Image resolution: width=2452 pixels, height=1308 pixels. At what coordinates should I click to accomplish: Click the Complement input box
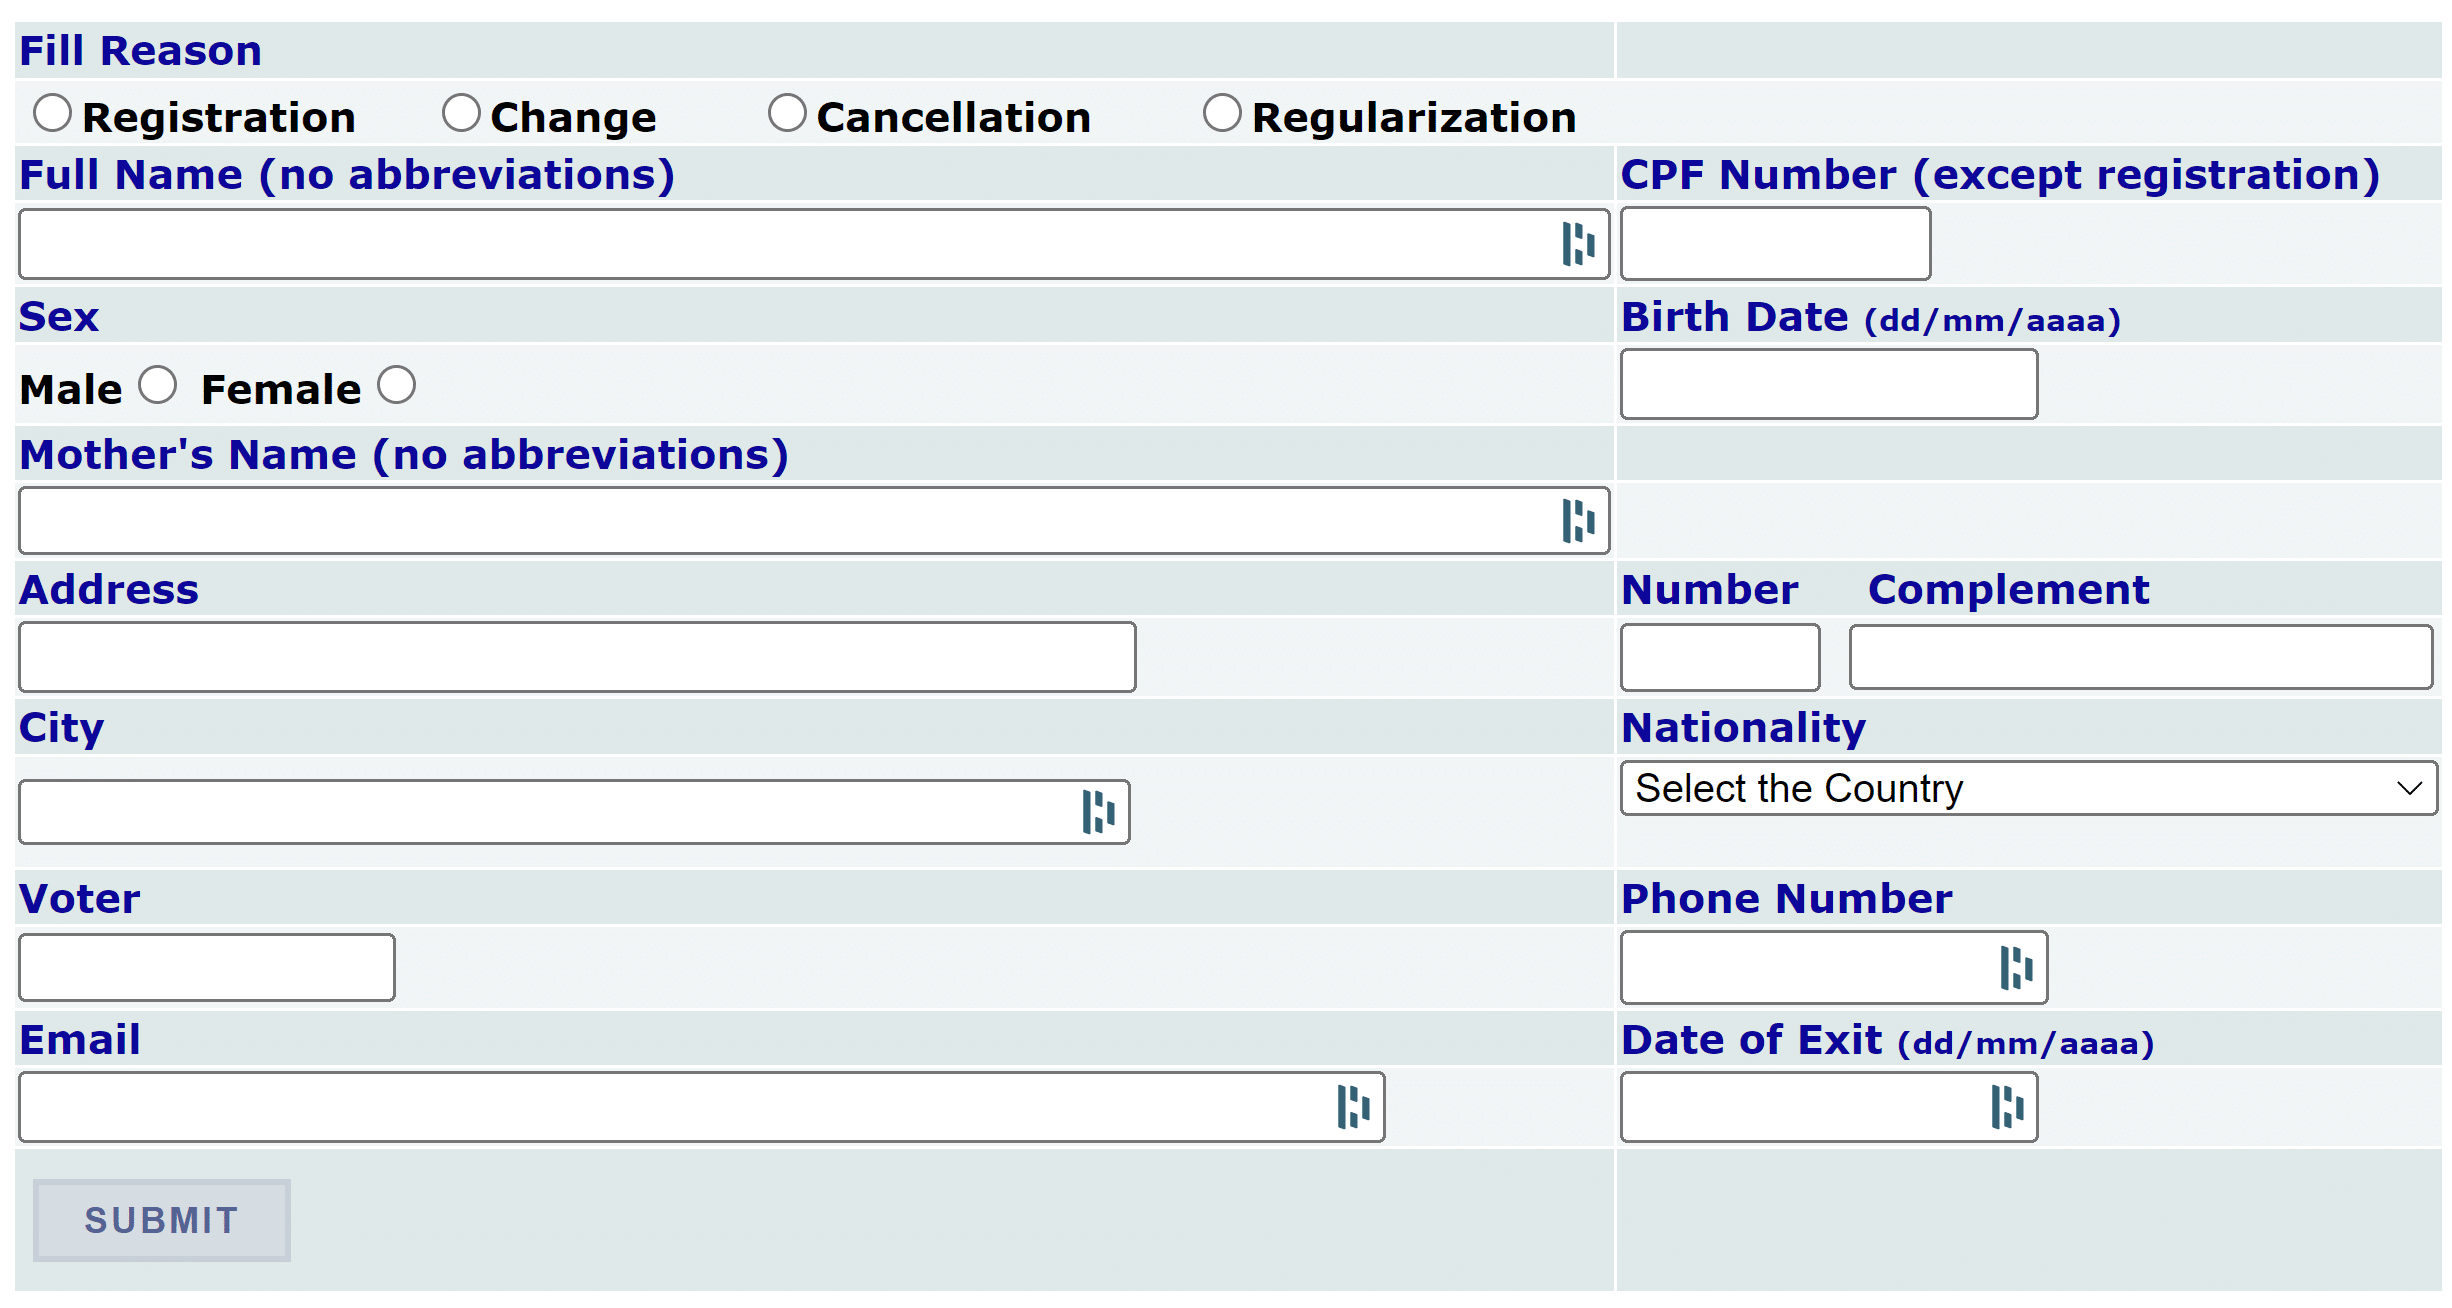click(x=2140, y=656)
